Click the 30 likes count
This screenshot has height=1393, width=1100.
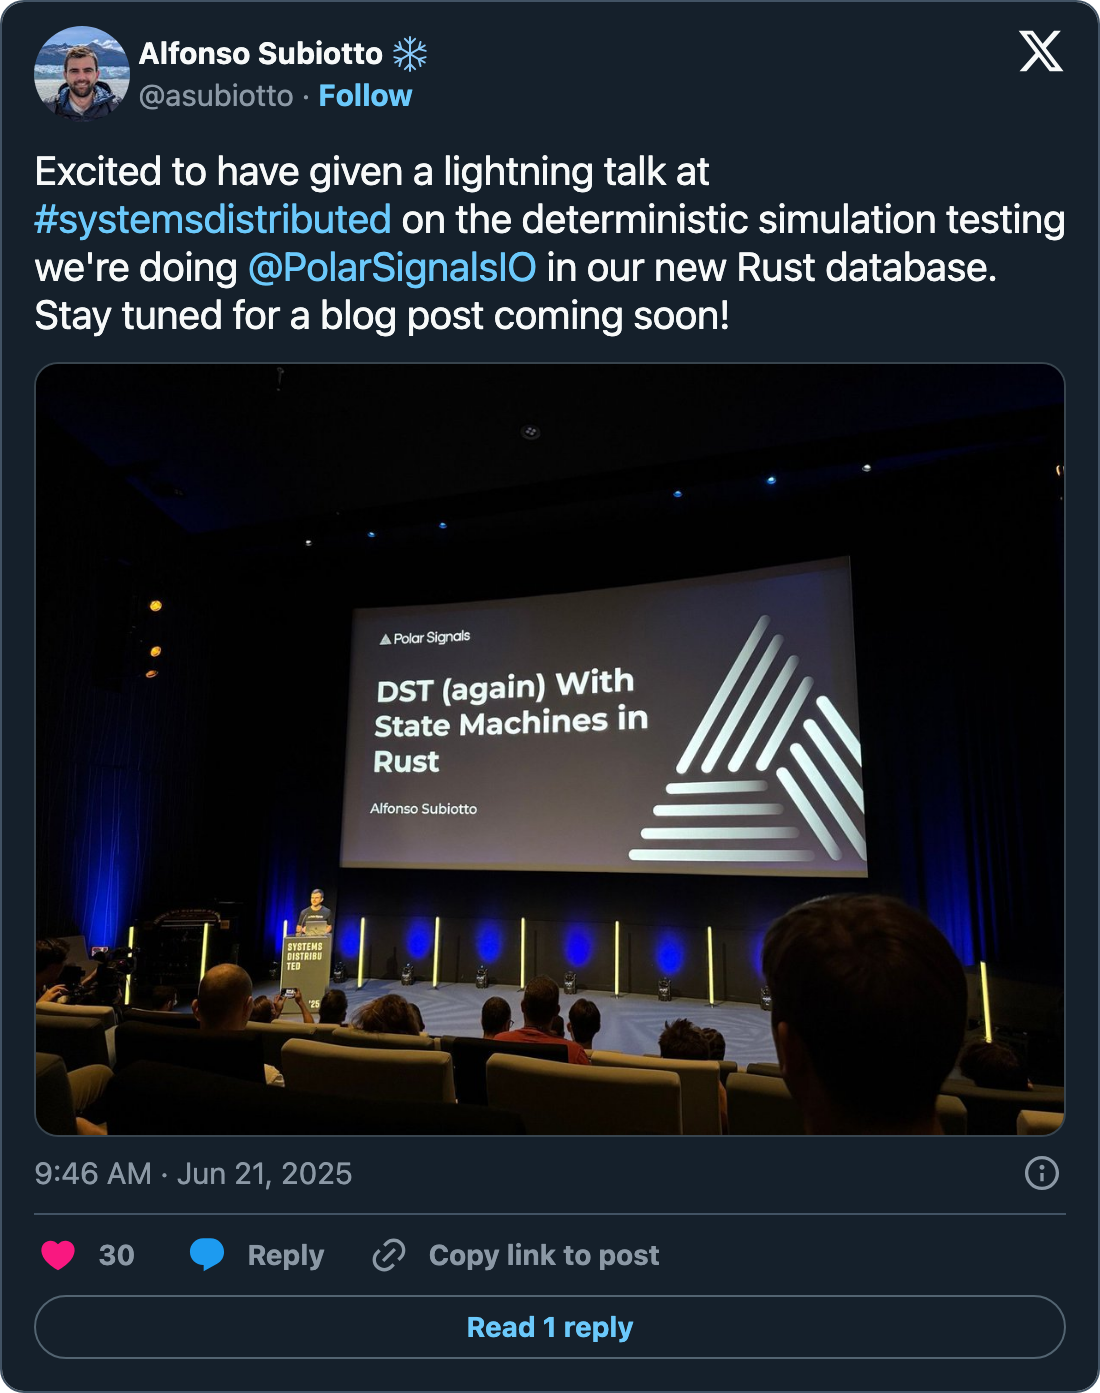[116, 1255]
